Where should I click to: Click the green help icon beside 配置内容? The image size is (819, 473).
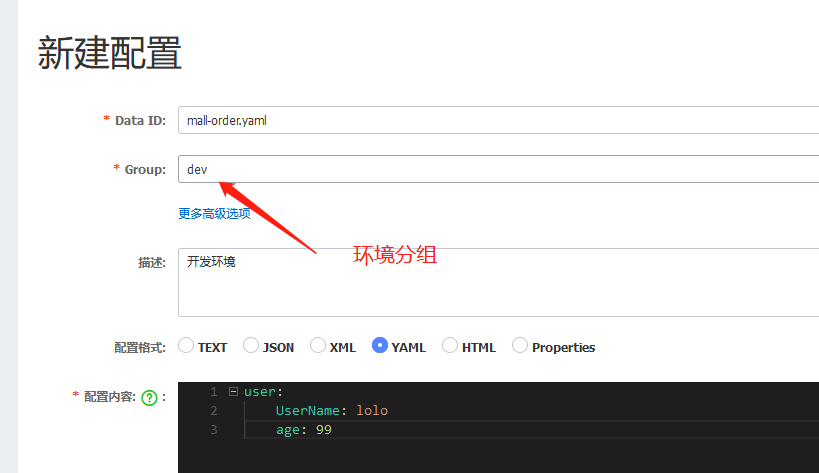[x=149, y=398]
